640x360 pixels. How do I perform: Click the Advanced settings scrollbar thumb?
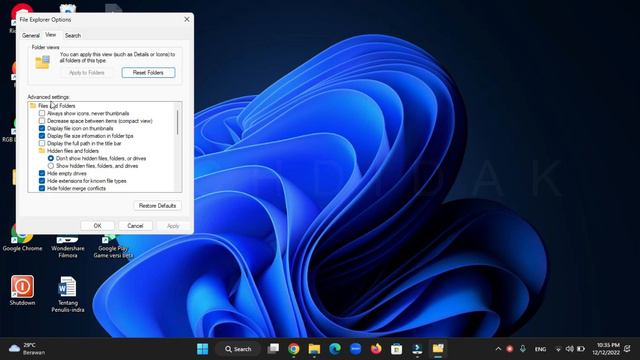point(178,121)
